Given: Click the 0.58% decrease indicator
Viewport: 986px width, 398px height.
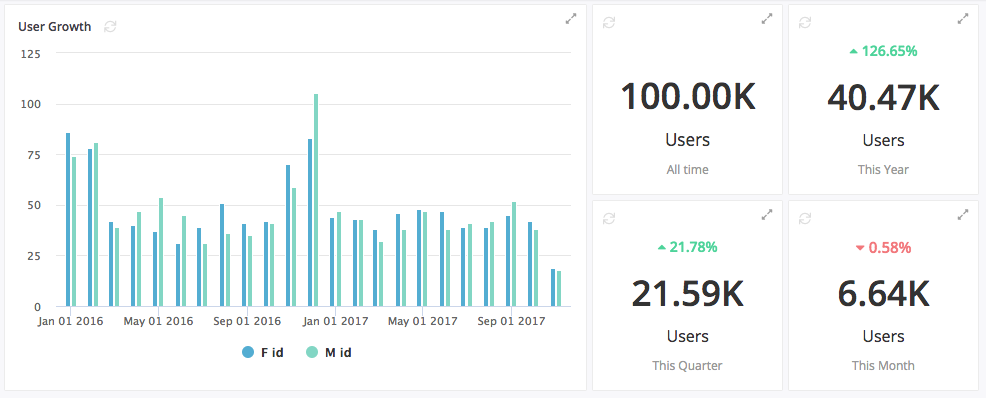Looking at the screenshot, I should pyautogui.click(x=884, y=248).
